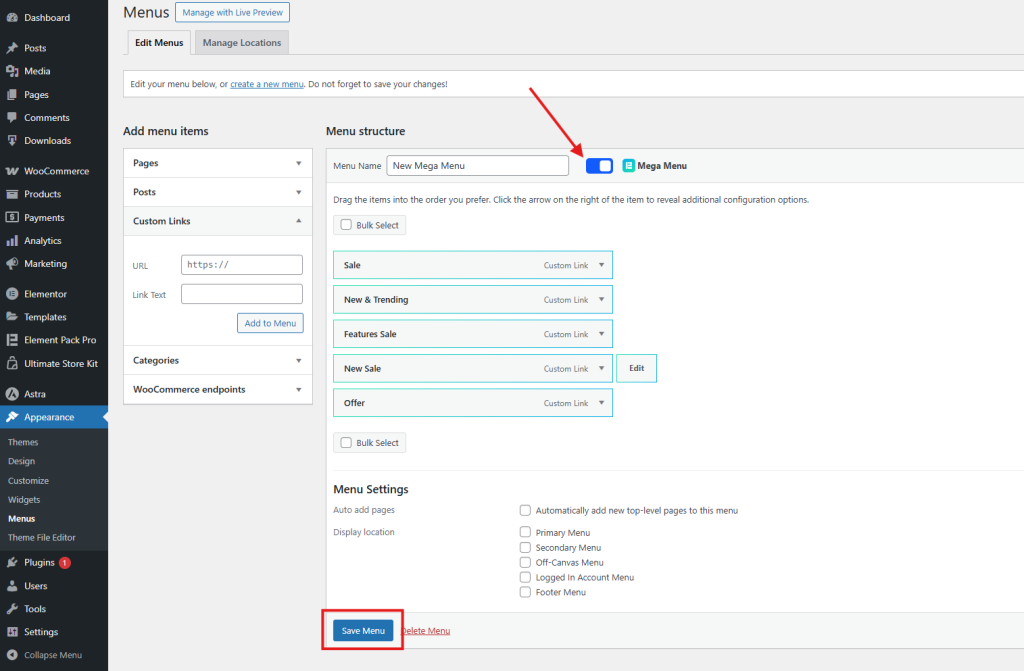Select the Marketing megaphone icon

click(x=12, y=264)
